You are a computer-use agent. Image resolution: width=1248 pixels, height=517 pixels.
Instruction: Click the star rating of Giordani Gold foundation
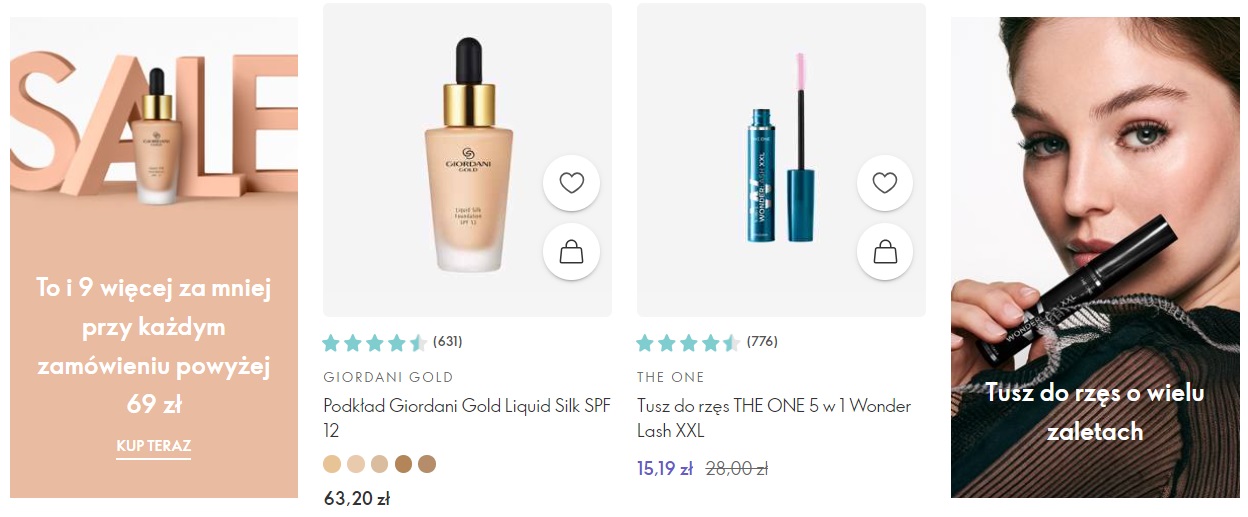coord(375,343)
